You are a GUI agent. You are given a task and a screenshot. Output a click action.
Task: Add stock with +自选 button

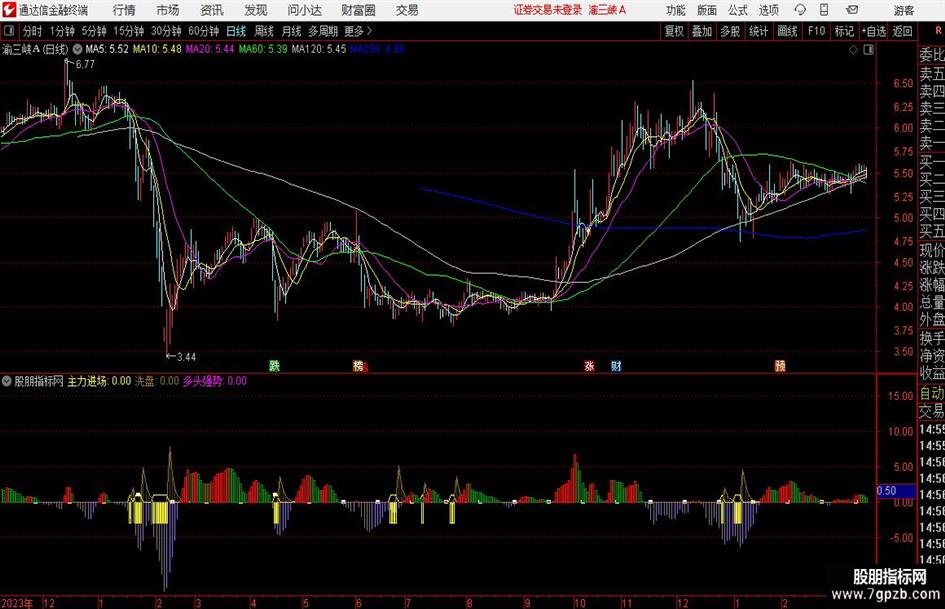pos(874,31)
